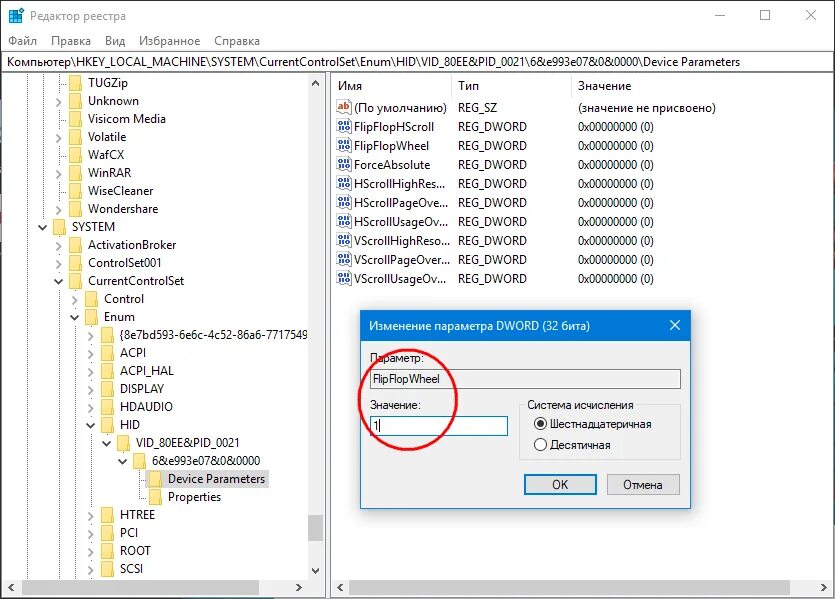Collapse the Enum node
The width and height of the screenshot is (835, 599).
click(x=75, y=317)
